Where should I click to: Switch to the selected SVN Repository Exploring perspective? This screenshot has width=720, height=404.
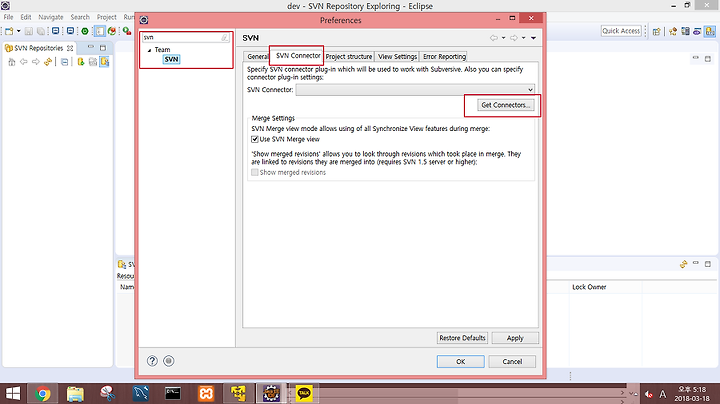click(710, 31)
